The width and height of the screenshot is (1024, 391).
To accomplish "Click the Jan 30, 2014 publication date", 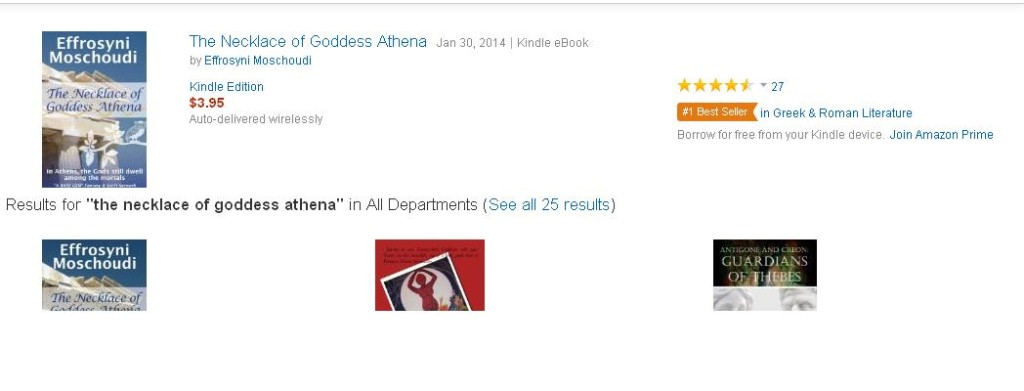I will click(471, 43).
